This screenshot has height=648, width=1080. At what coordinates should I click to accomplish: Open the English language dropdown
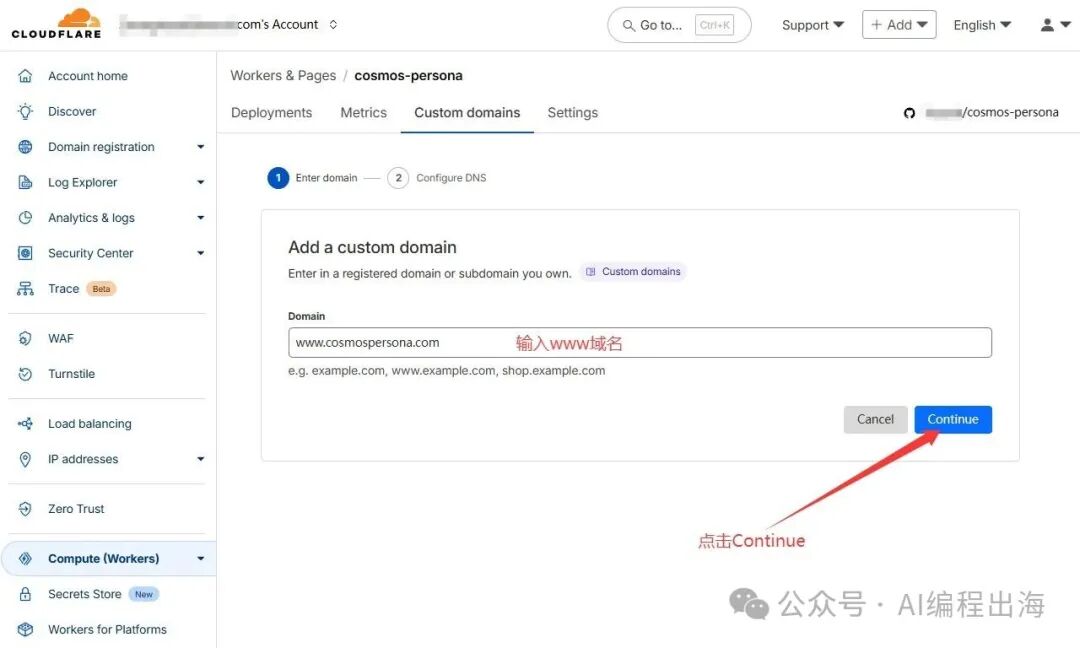pyautogui.click(x=982, y=25)
